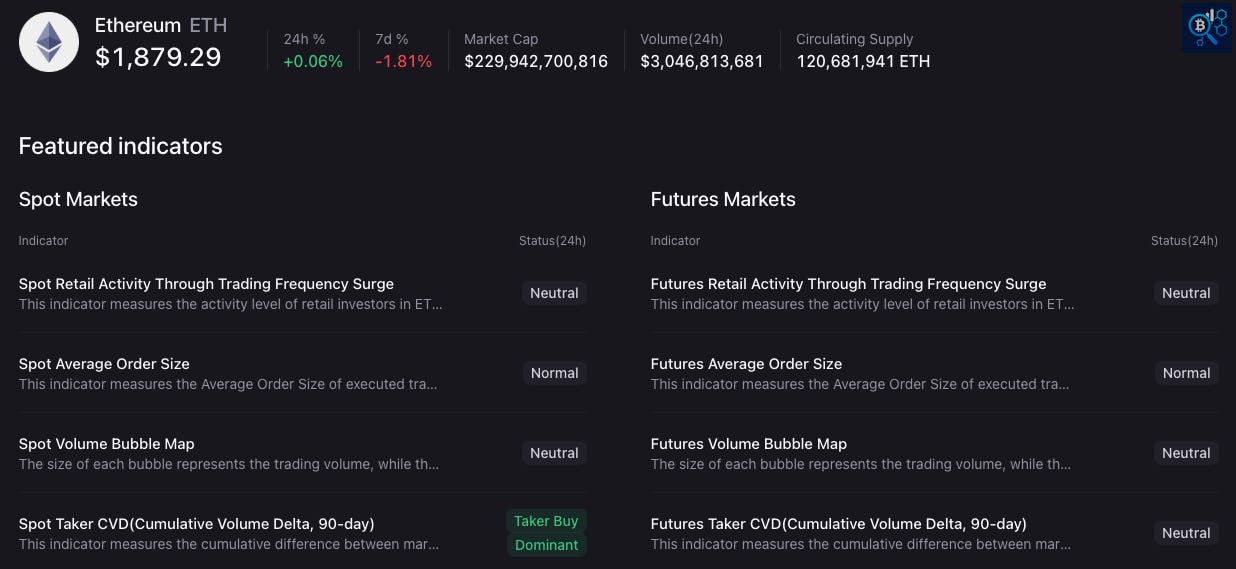Click Neutral badge for Spot Retail Activity
Image resolution: width=1236 pixels, height=569 pixels.
tap(554, 293)
